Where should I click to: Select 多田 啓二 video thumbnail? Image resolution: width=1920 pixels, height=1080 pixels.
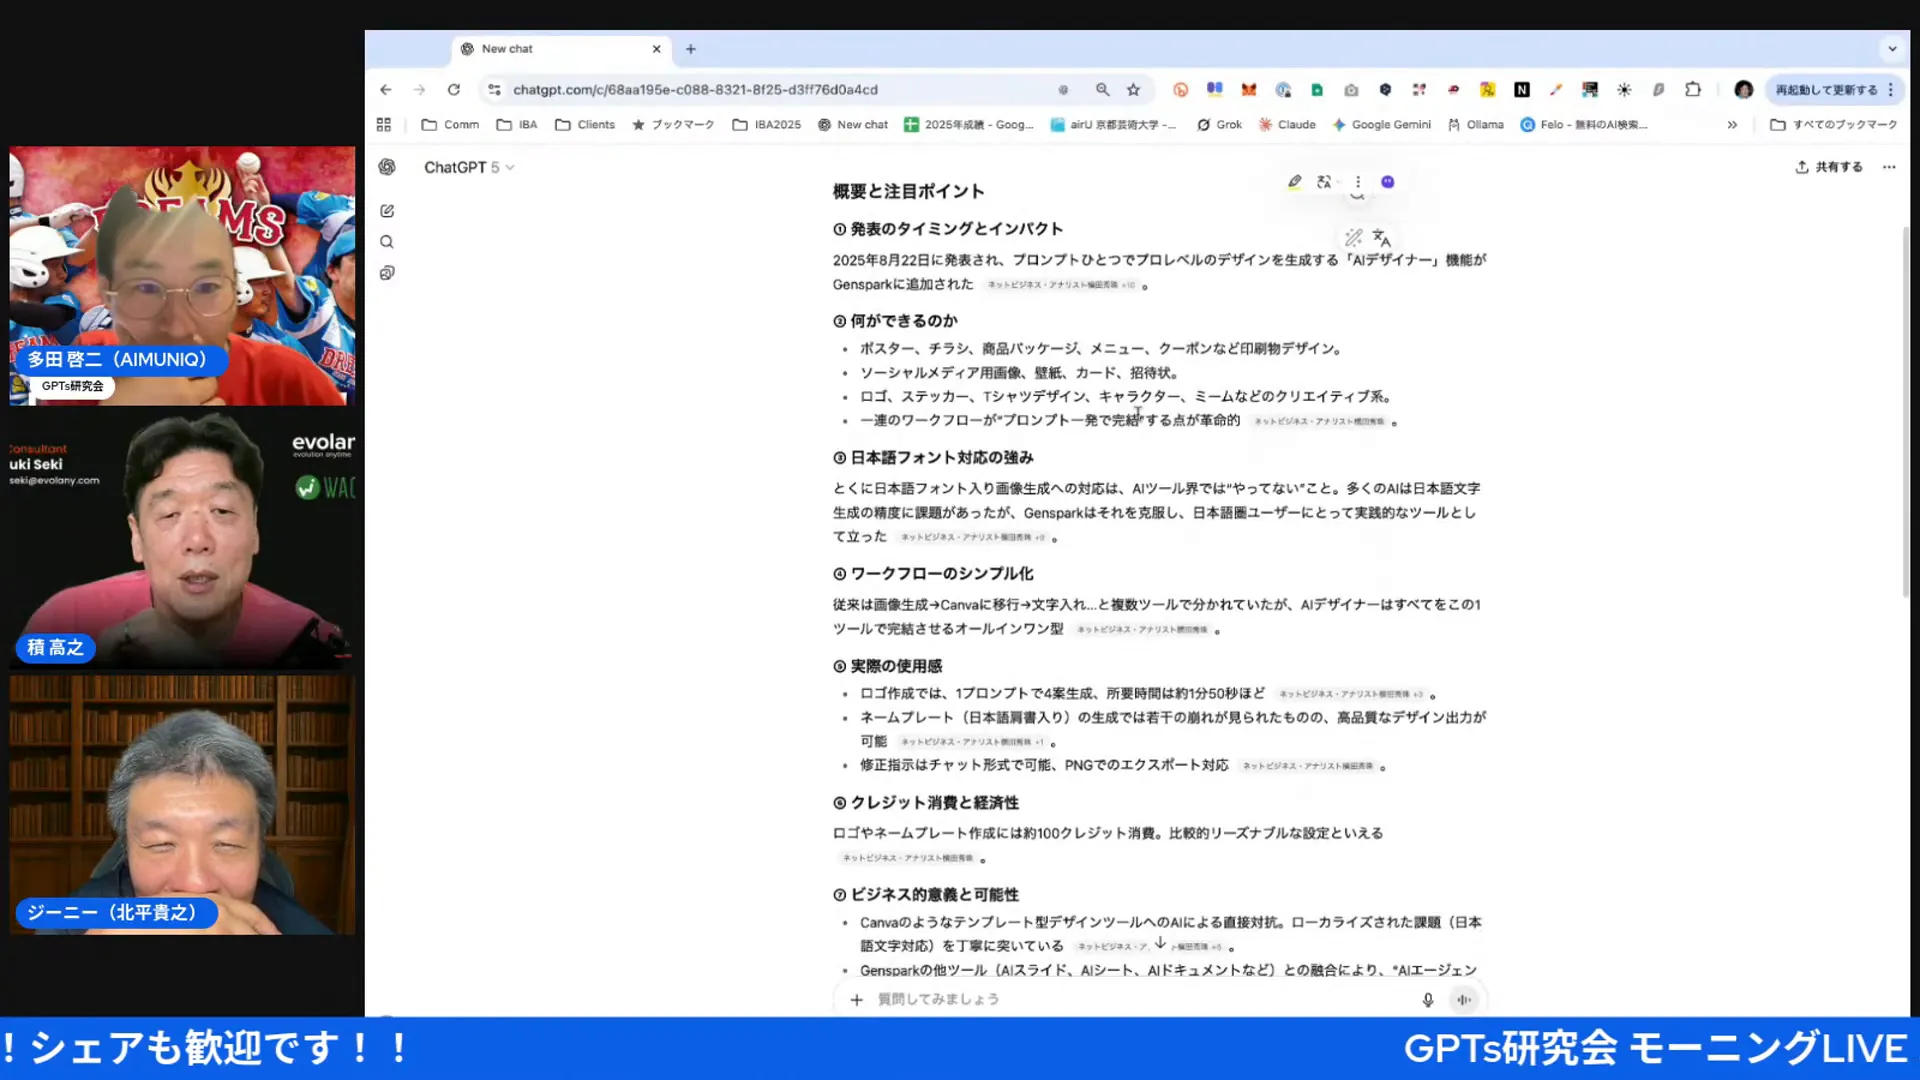point(182,276)
